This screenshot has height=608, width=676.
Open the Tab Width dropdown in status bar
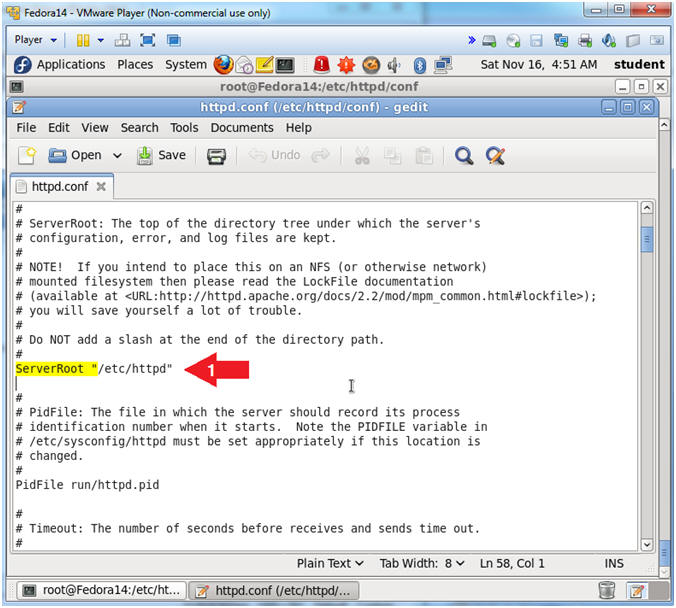tap(422, 564)
